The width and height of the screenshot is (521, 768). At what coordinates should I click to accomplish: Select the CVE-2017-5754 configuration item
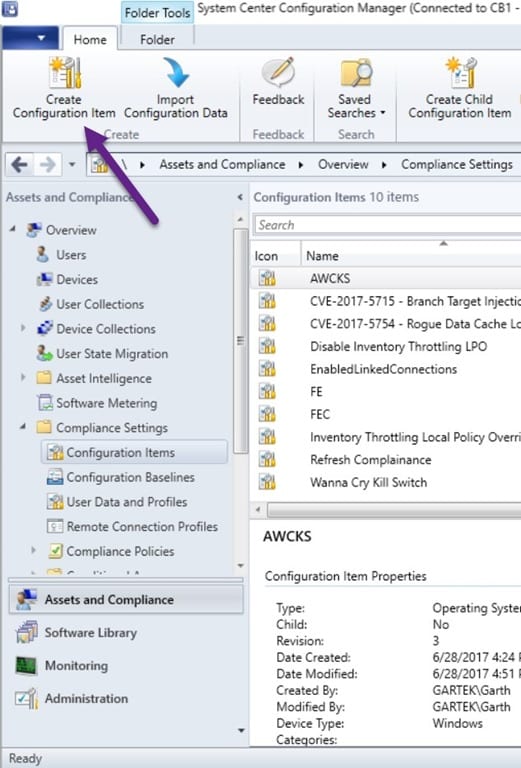click(x=386, y=323)
